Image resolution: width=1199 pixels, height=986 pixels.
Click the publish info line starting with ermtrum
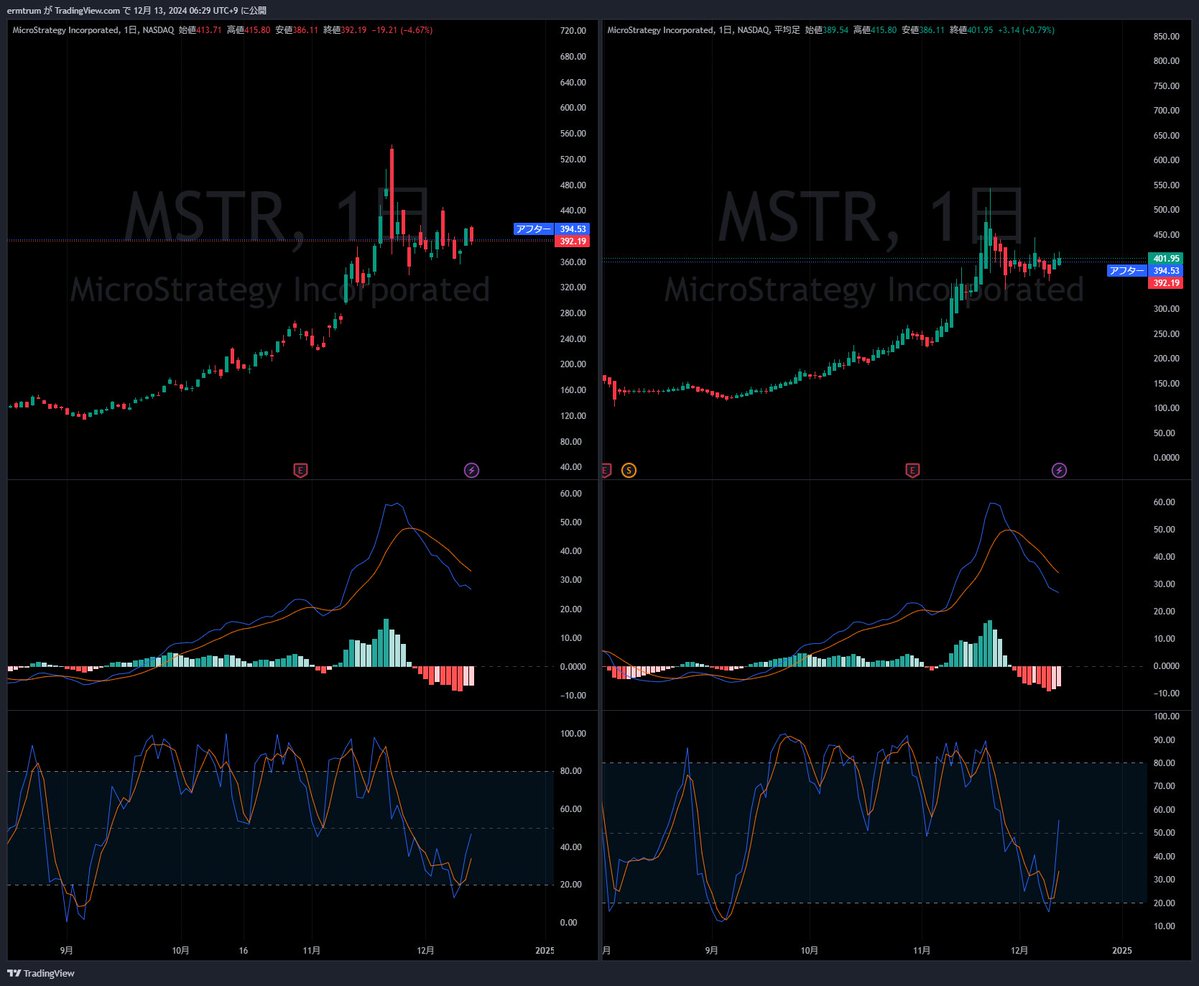click(x=137, y=11)
